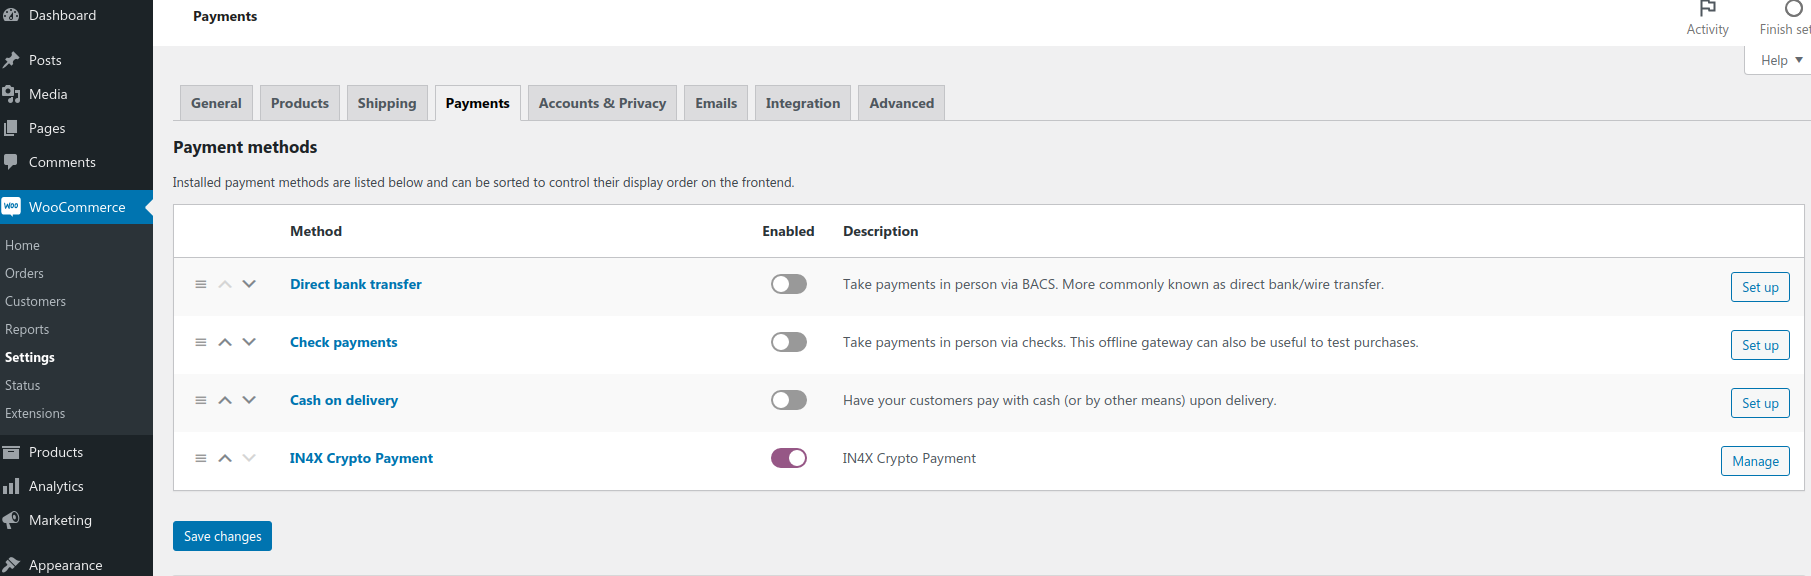Open the Integration tab
The height and width of the screenshot is (576, 1811).
803,103
